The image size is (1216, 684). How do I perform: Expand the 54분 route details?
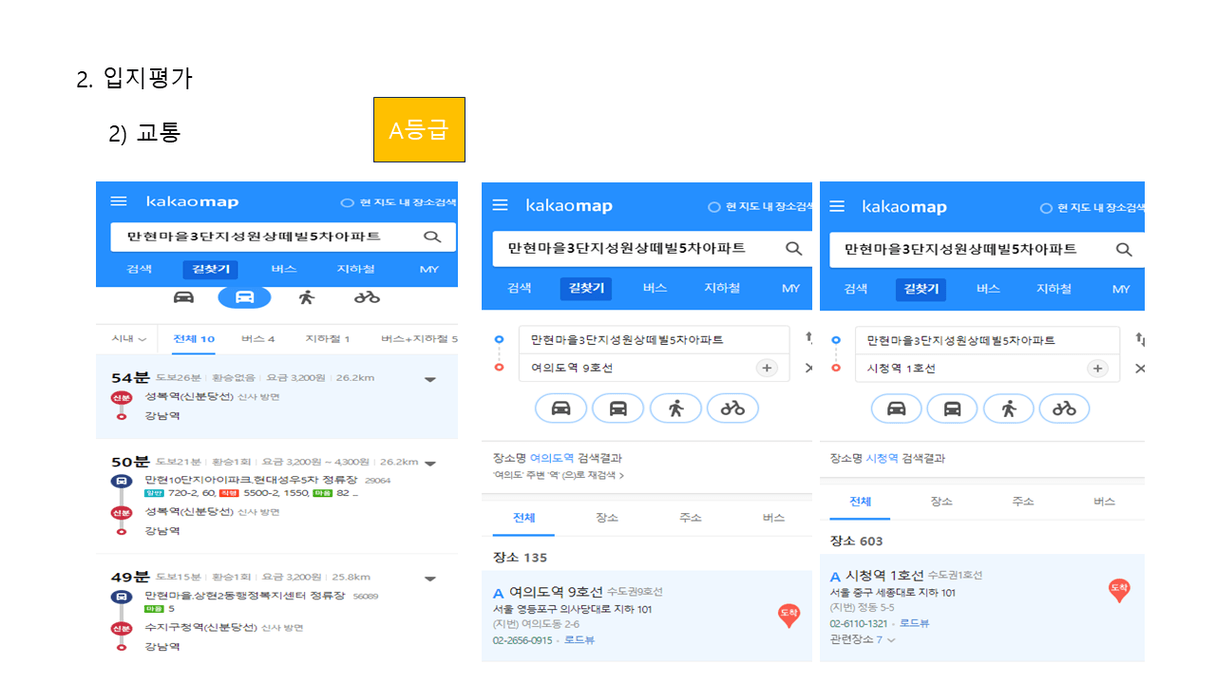coord(430,379)
